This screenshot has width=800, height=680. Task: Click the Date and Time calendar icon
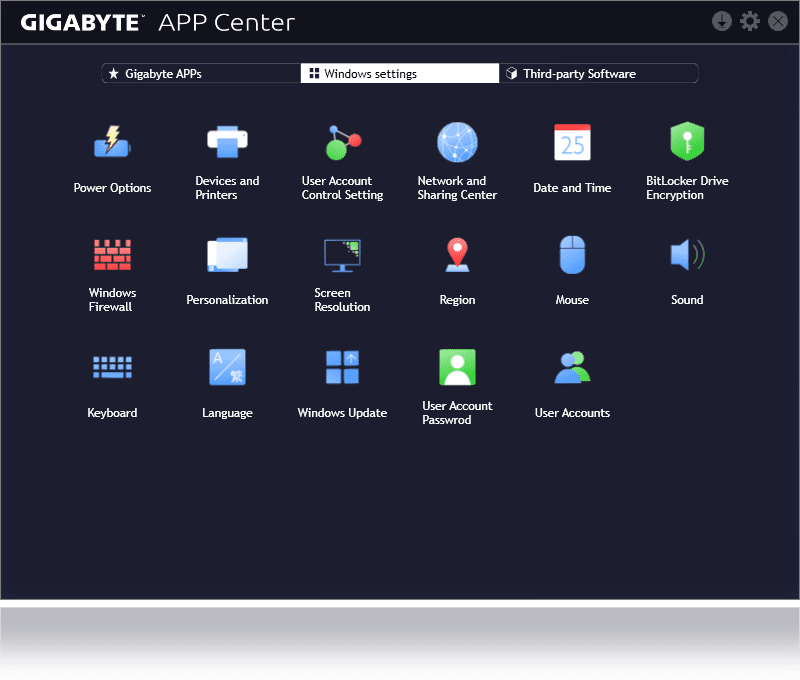point(572,144)
